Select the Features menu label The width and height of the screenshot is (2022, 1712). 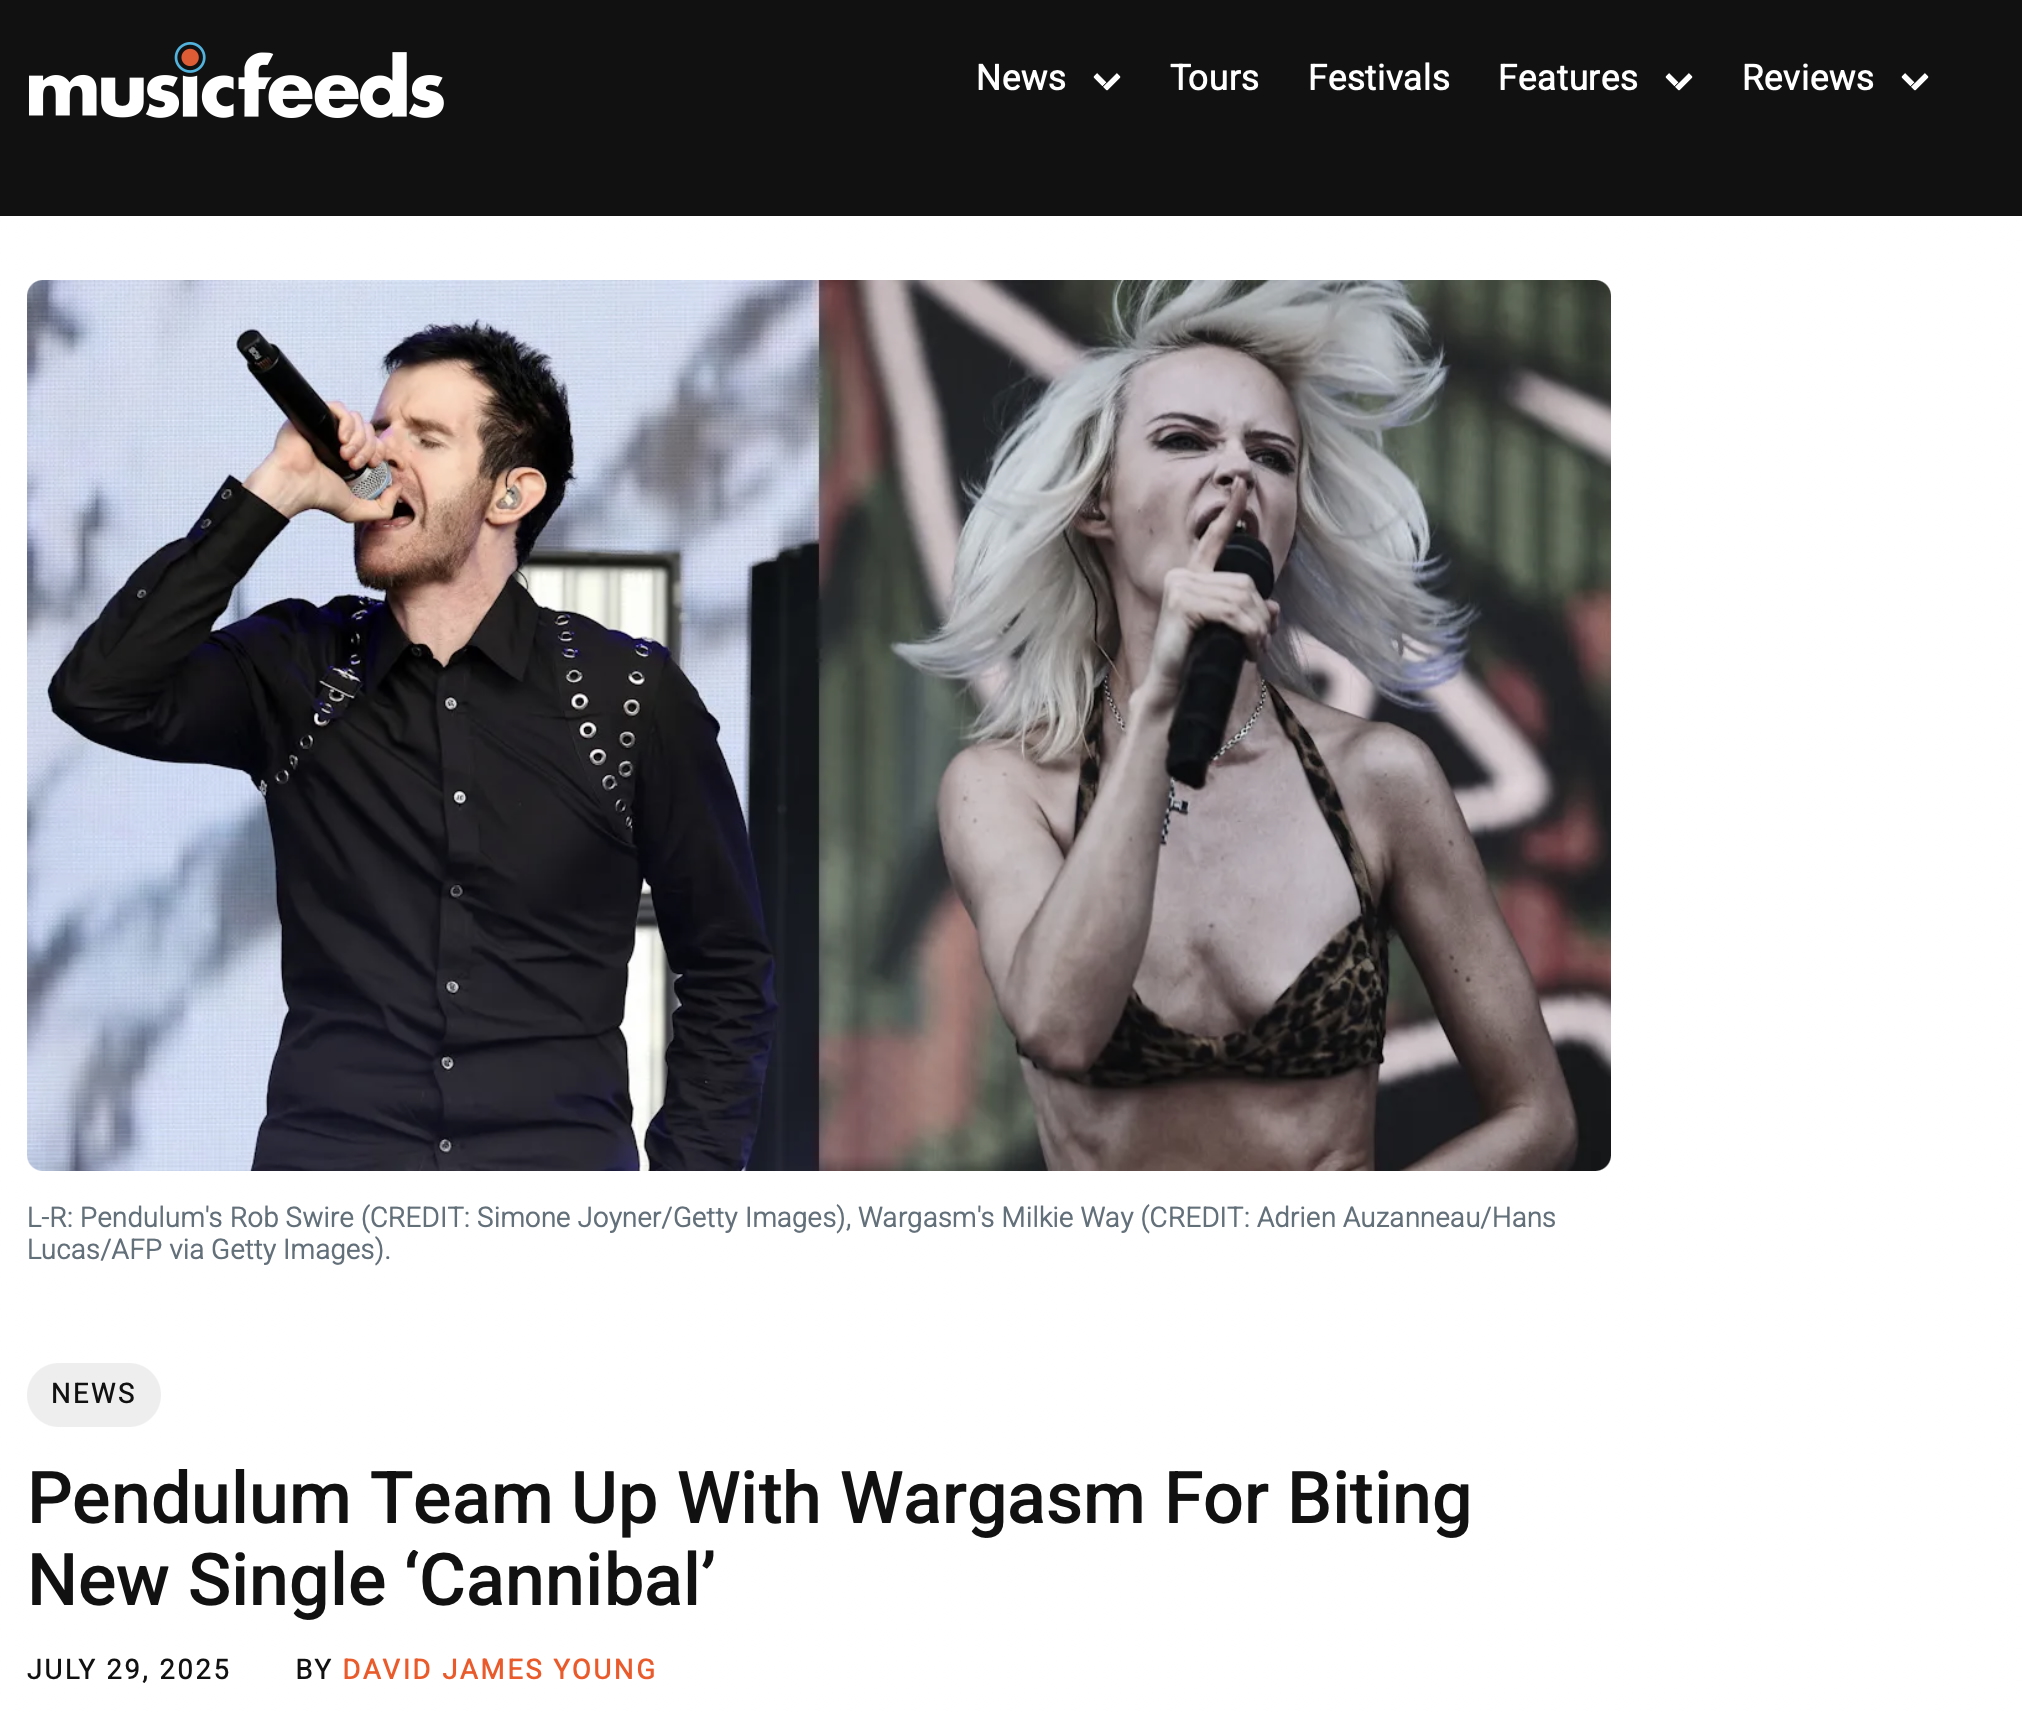1567,78
